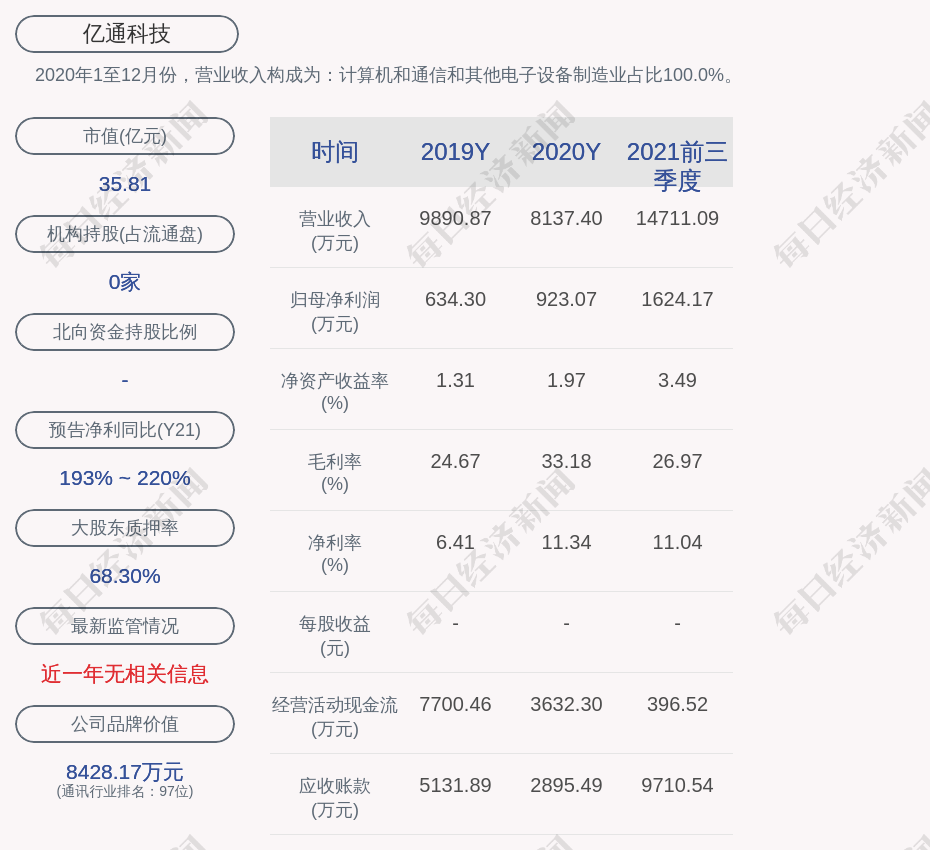The height and width of the screenshot is (850, 930).
Task: Click the 2021前三季度 column header
Action: [x=677, y=166]
